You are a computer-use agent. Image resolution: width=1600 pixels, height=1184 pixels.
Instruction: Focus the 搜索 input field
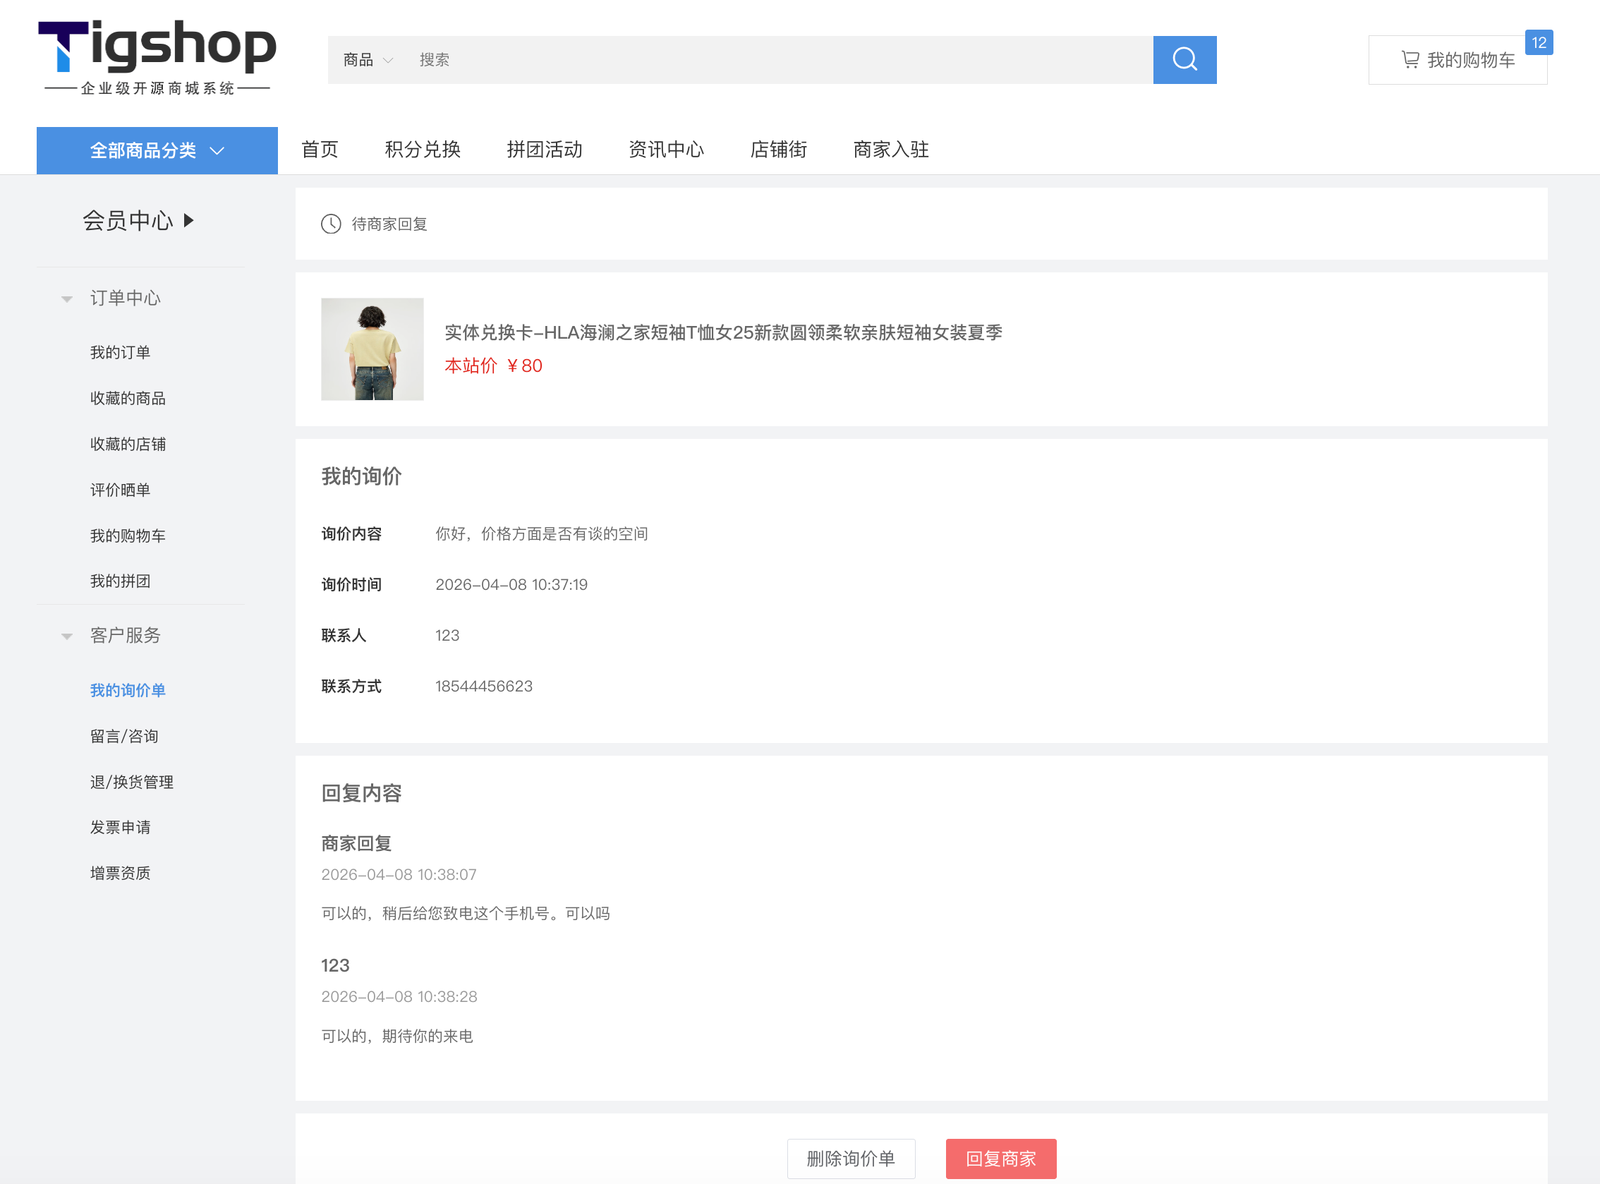(780, 60)
